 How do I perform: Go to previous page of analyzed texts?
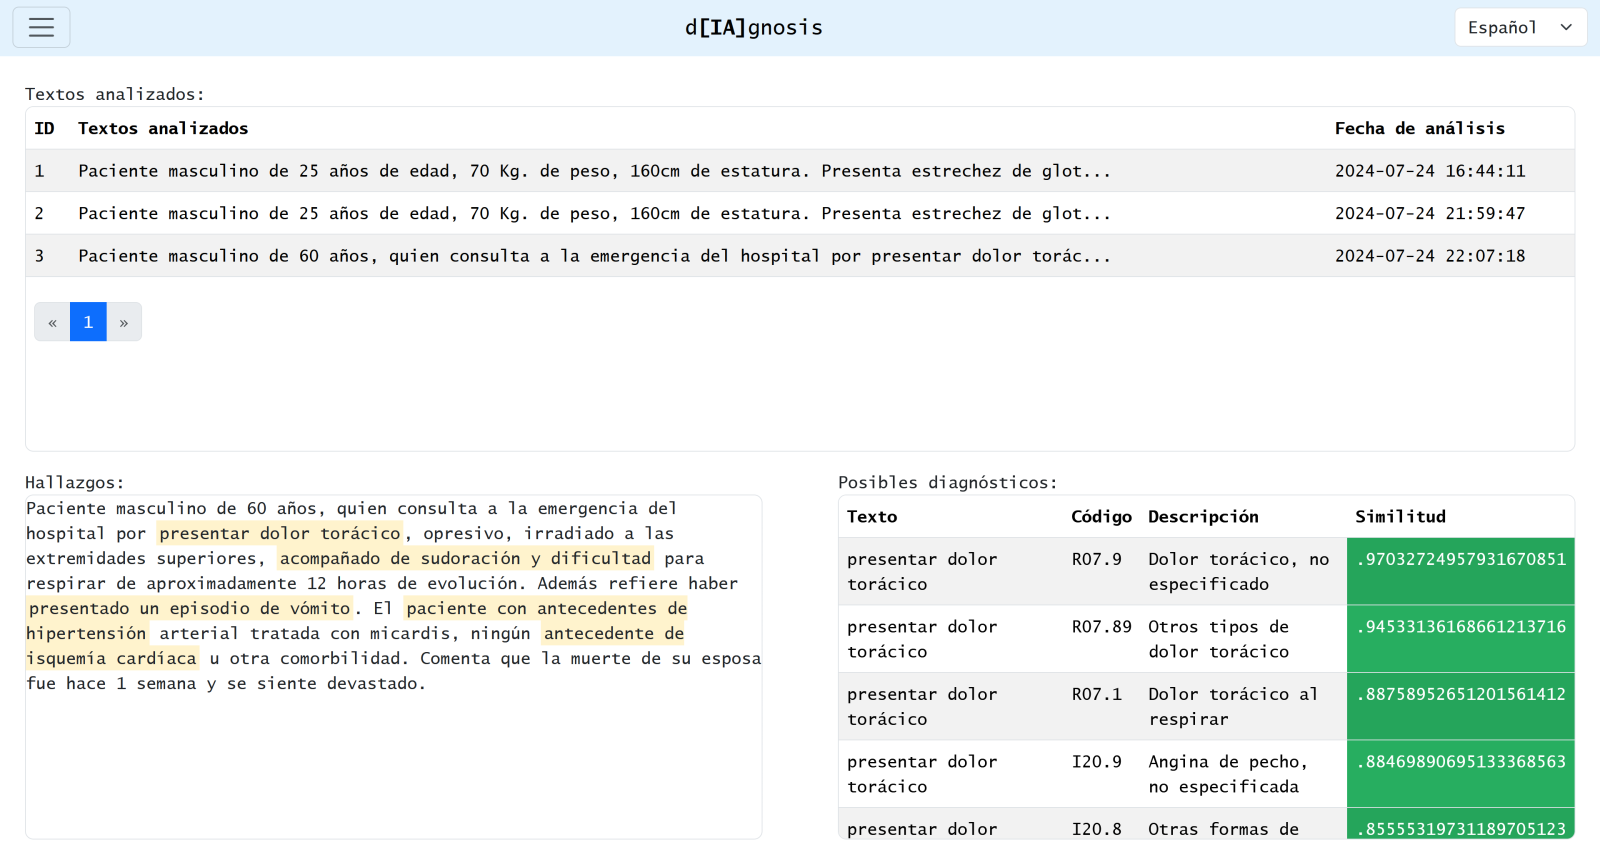click(52, 322)
